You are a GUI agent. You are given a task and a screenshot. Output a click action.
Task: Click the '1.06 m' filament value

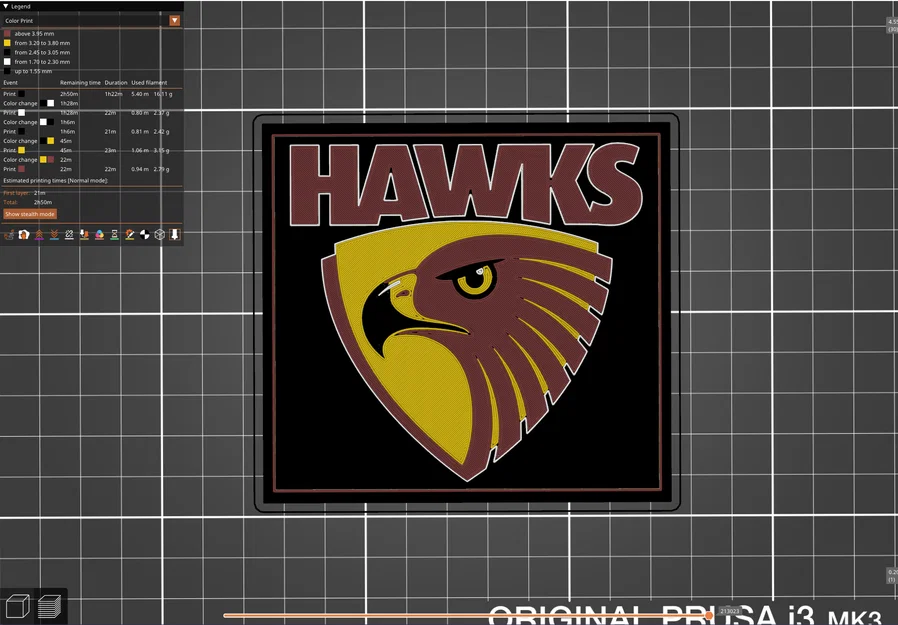tap(140, 151)
